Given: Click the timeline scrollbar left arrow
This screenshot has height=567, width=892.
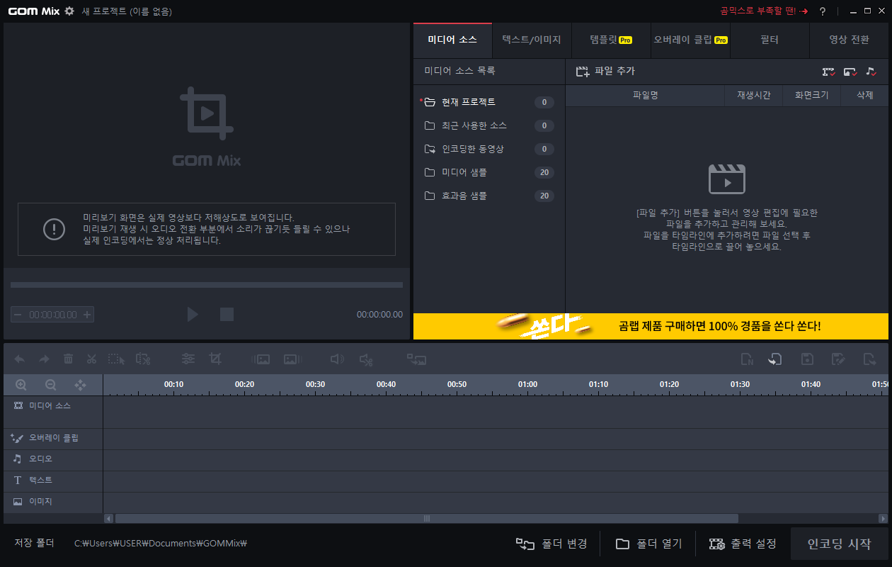Looking at the screenshot, I should [x=108, y=519].
